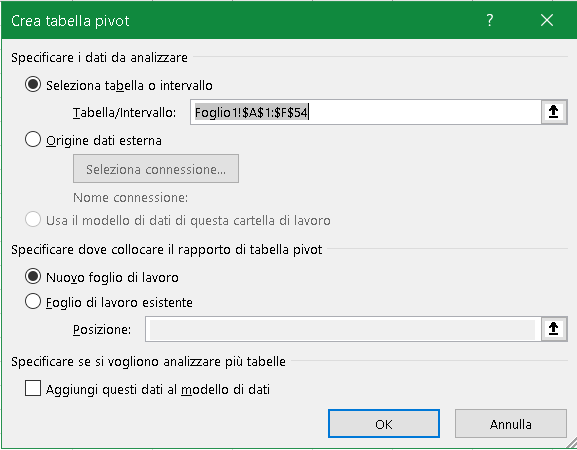
Task: Cancel the dialog with Annulla
Action: click(510, 424)
